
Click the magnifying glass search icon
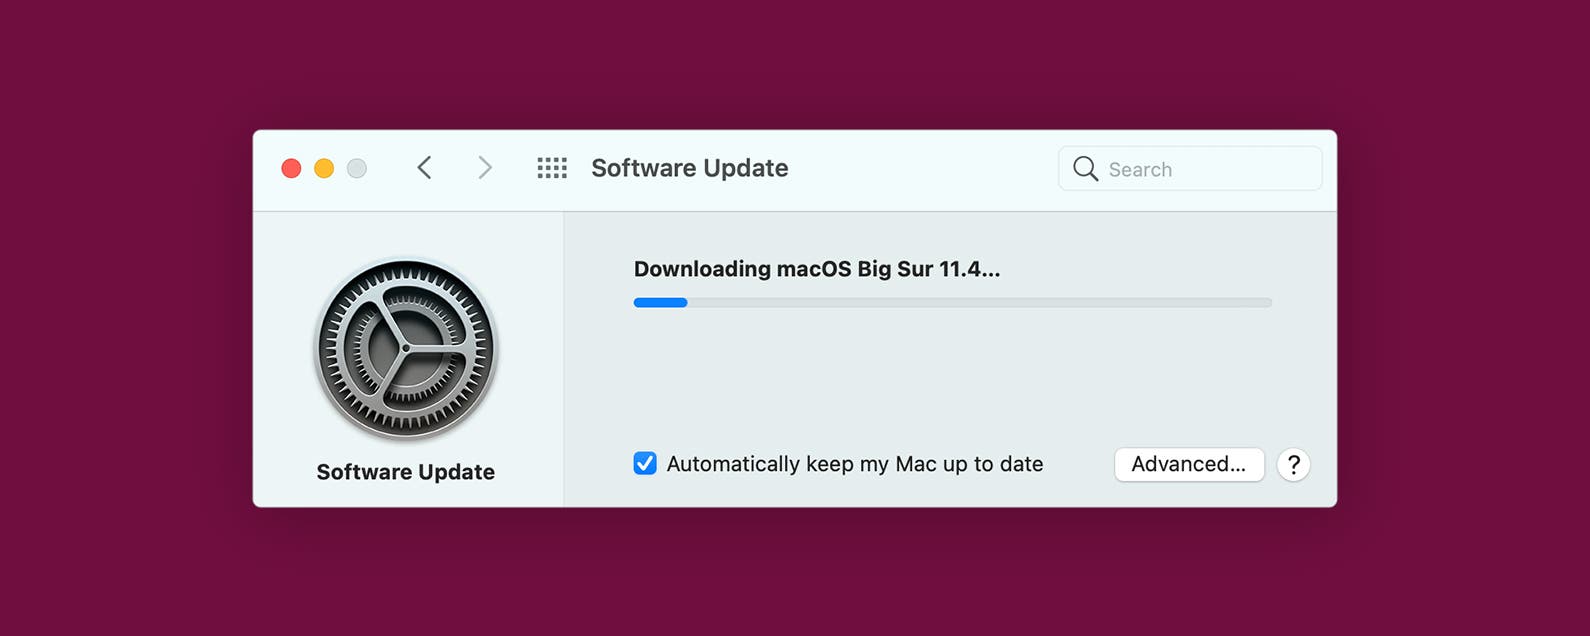(x=1085, y=168)
